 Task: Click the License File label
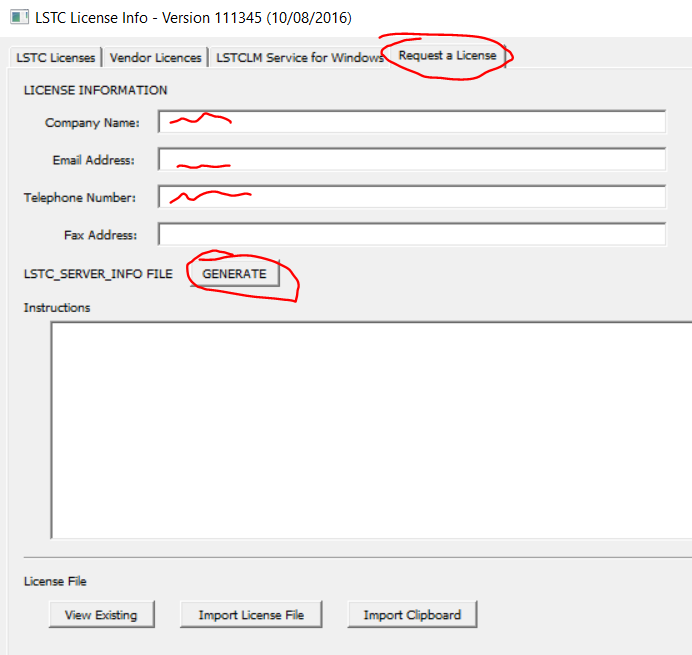click(55, 581)
